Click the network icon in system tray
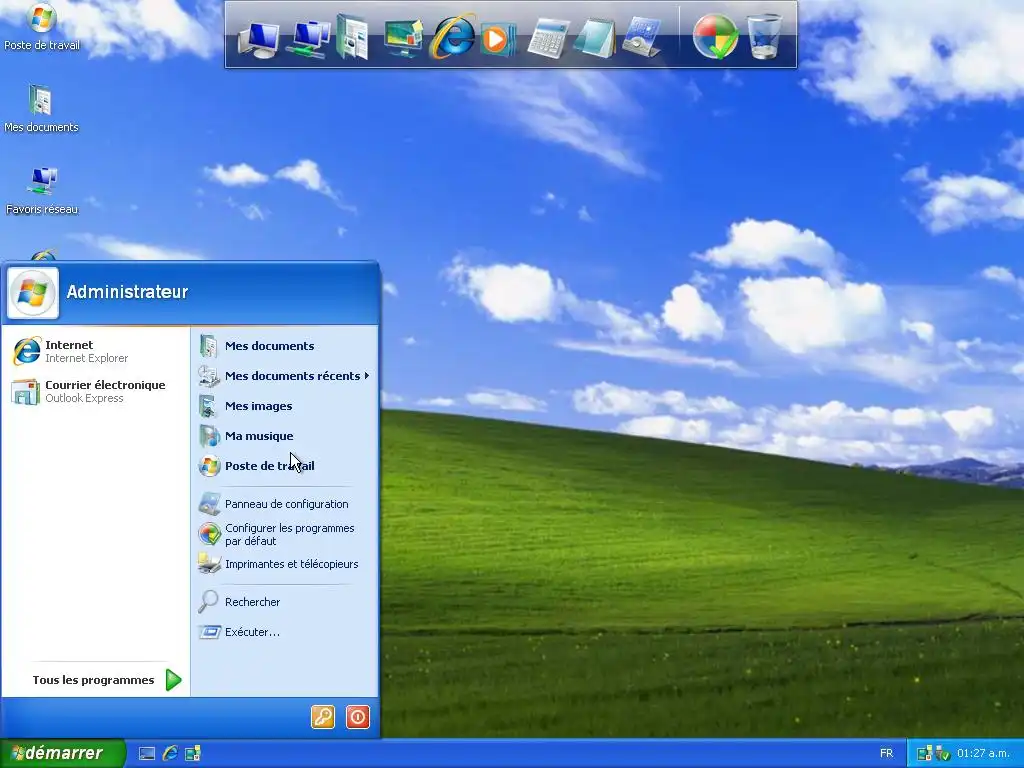1024x768 pixels. 924,754
